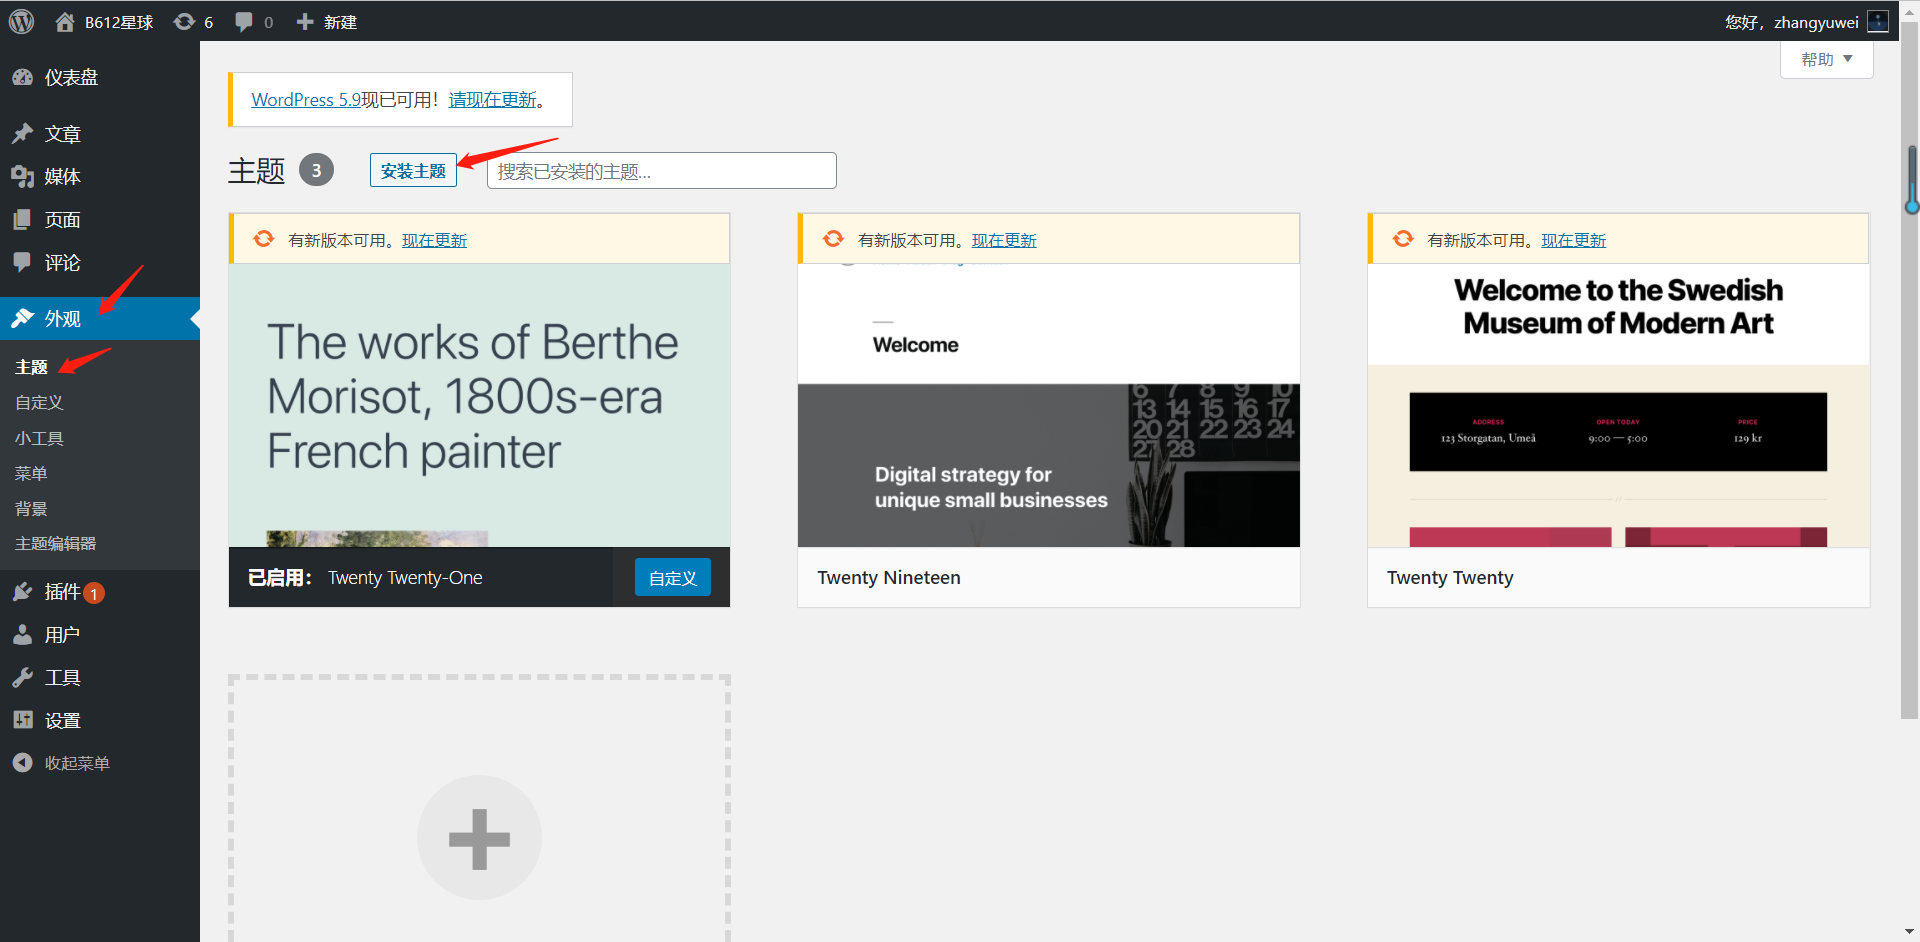Click the 文章 pushpin icon
The height and width of the screenshot is (942, 1920).
click(x=22, y=134)
